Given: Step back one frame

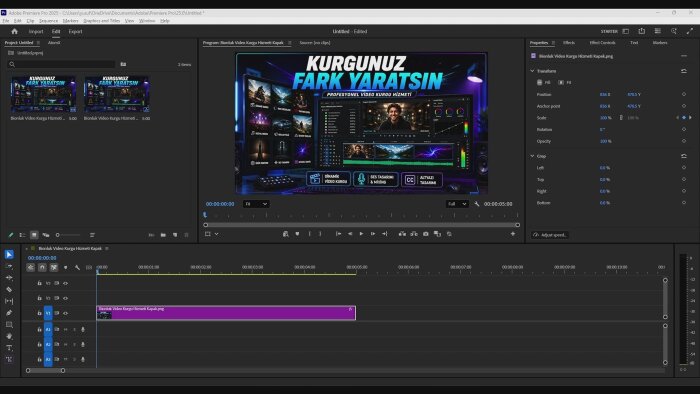Looking at the screenshot, I should click(350, 234).
